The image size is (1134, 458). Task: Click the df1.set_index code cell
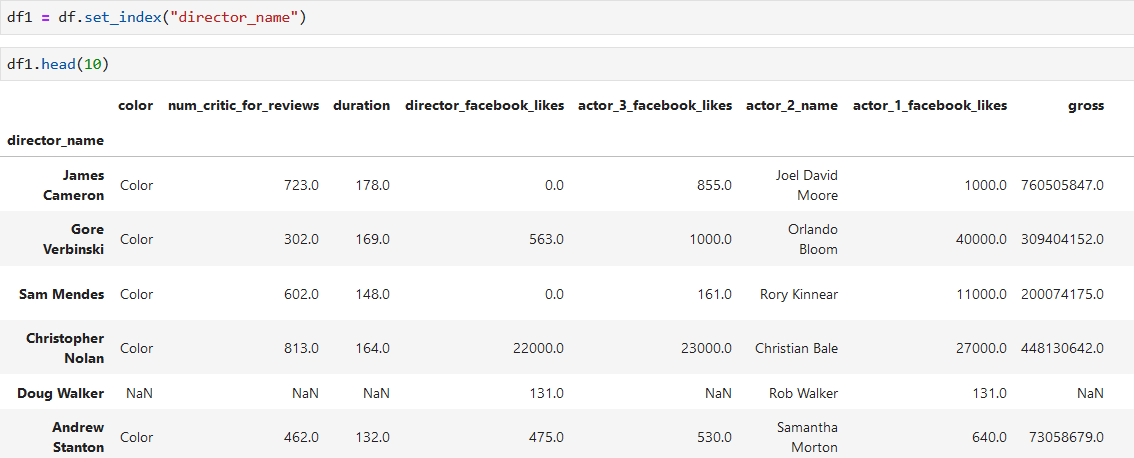(567, 17)
